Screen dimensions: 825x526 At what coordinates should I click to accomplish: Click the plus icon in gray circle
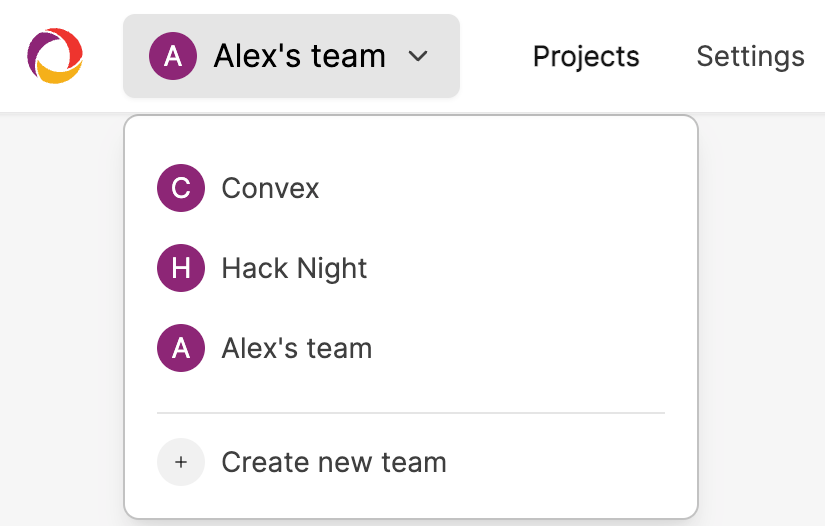click(x=181, y=462)
